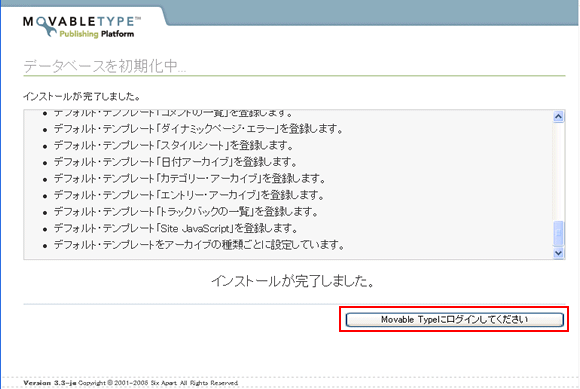Click the large インストールが完了しました。 message below the log box

click(293, 281)
